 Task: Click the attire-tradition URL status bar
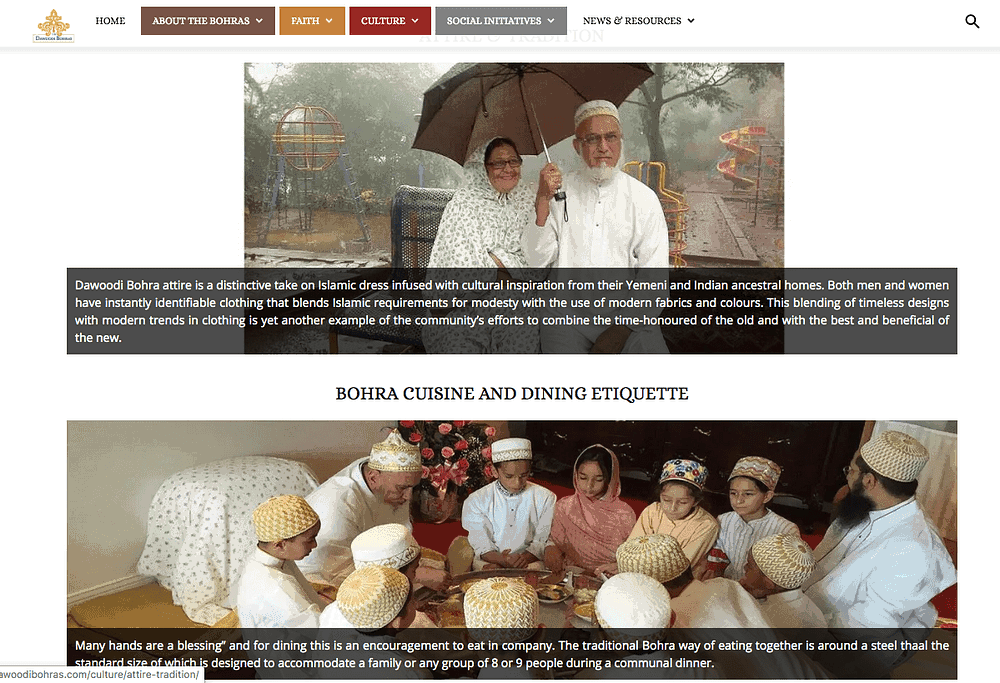(x=101, y=674)
